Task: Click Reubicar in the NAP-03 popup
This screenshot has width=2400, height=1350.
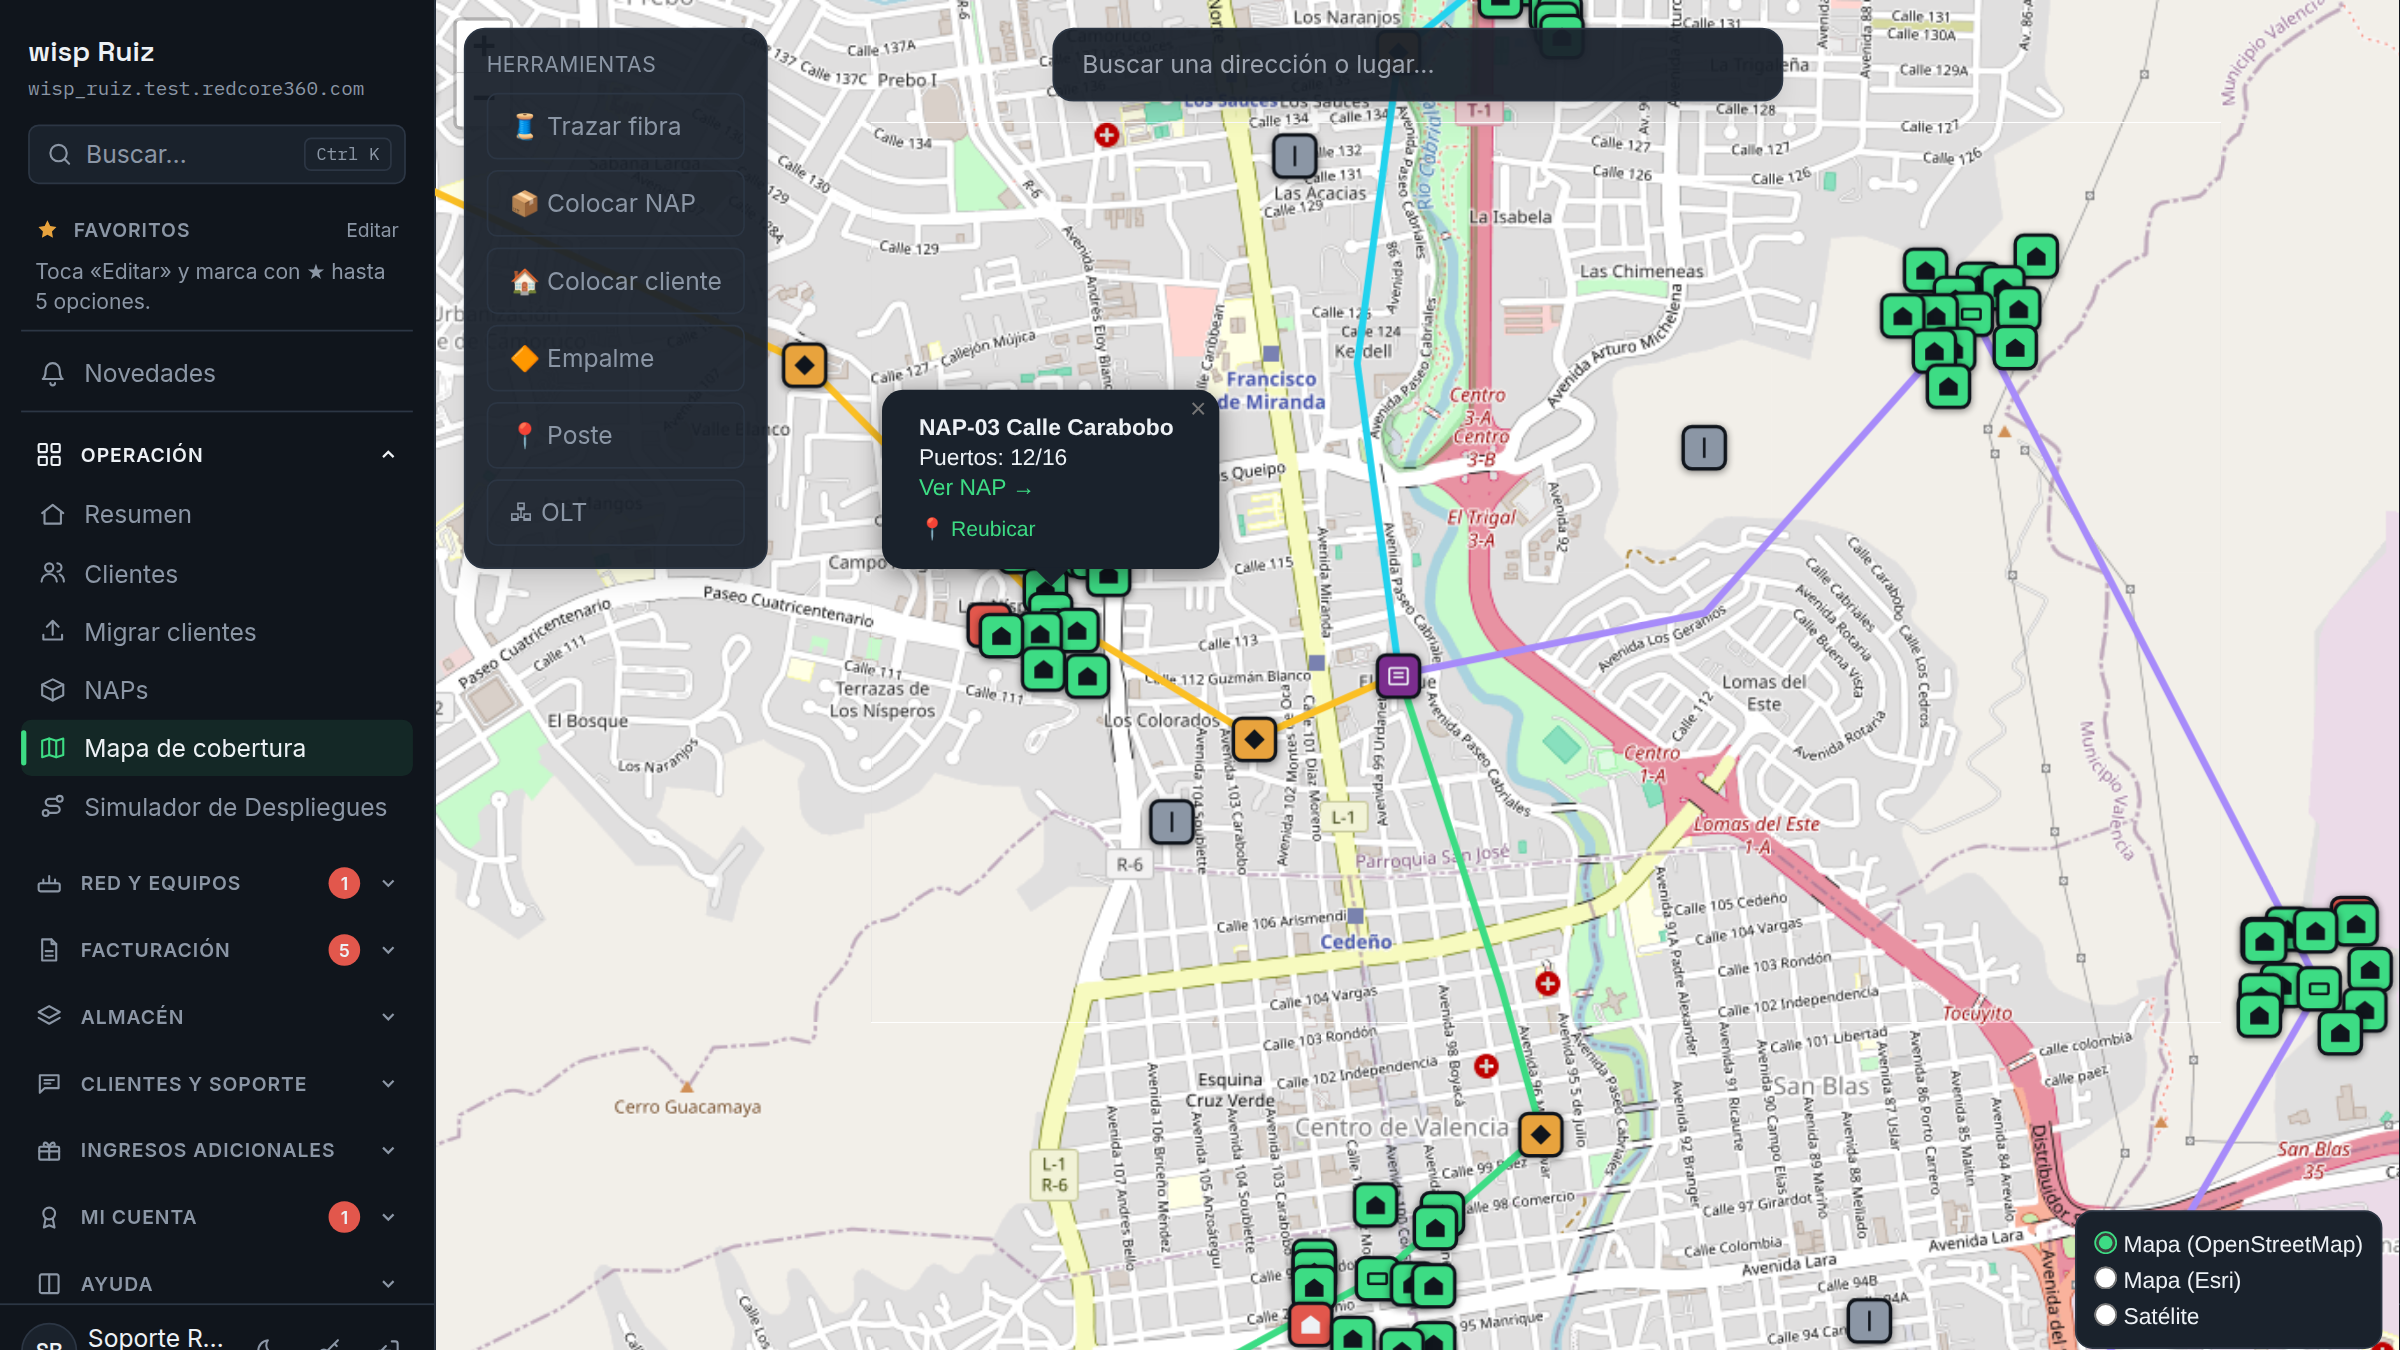Action: [x=979, y=529]
